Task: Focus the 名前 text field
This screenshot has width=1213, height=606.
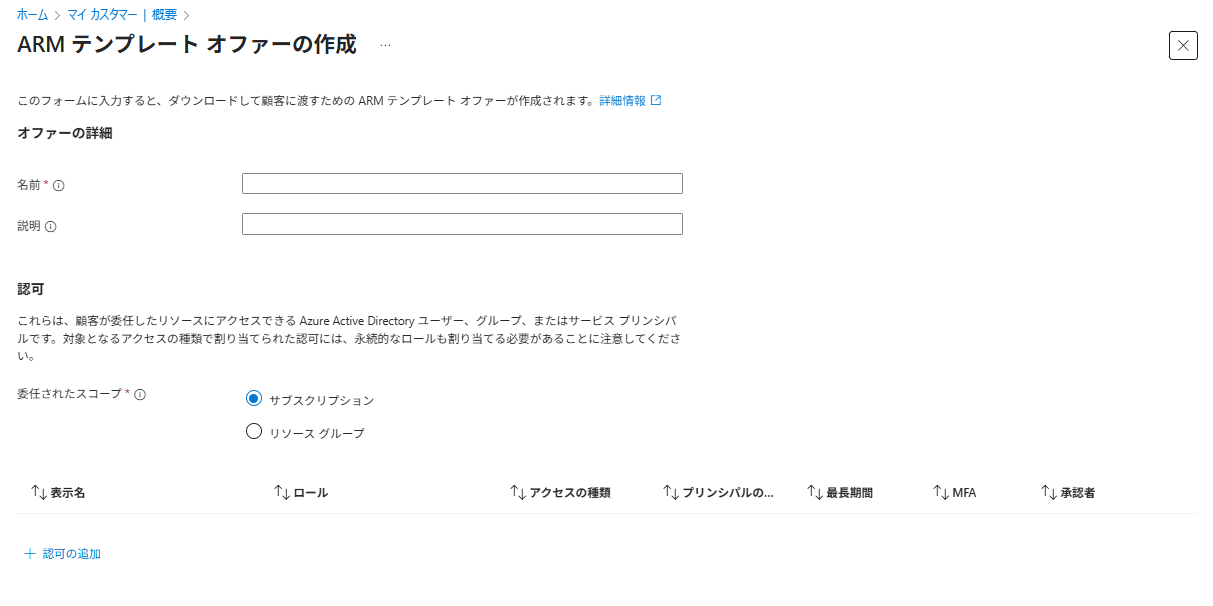Action: point(462,184)
